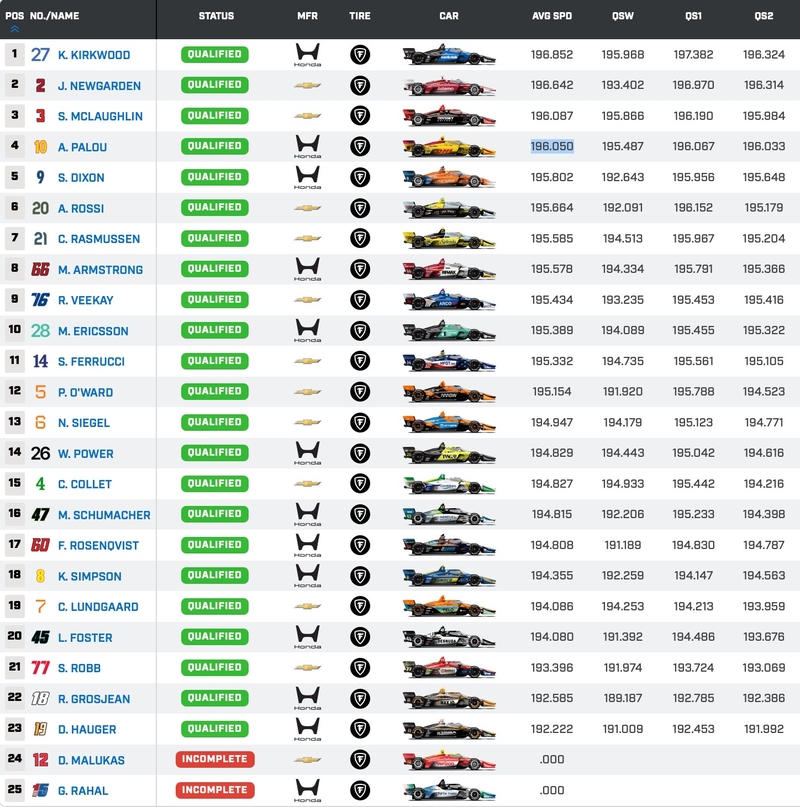800x807 pixels.
Task: Click Chevrolet logo in C. Lundgaard row
Action: click(307, 606)
